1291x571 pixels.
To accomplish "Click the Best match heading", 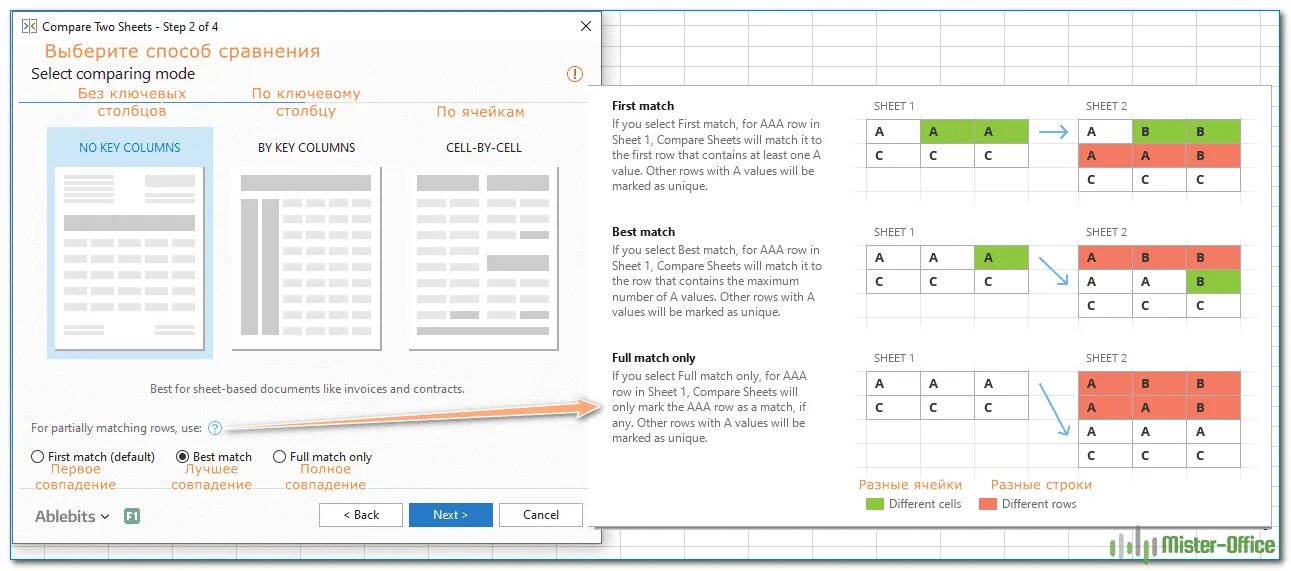I will [x=644, y=232].
